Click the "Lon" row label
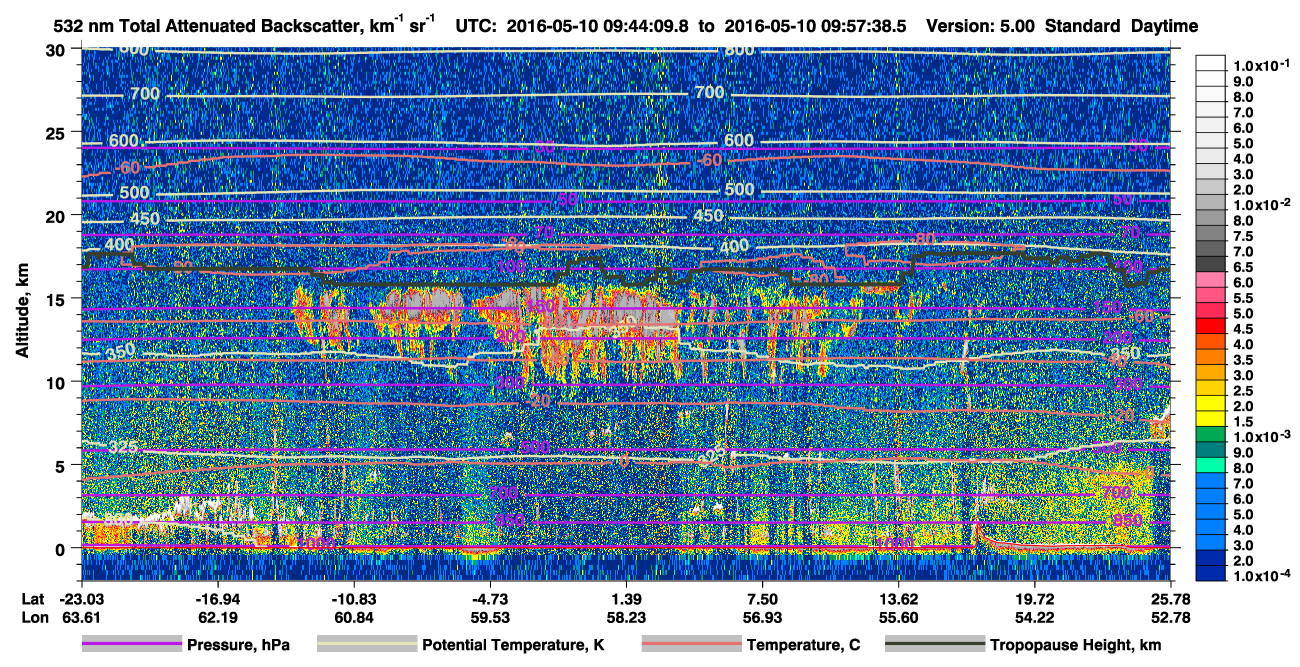Image resolution: width=1300 pixels, height=667 pixels. click(x=33, y=618)
